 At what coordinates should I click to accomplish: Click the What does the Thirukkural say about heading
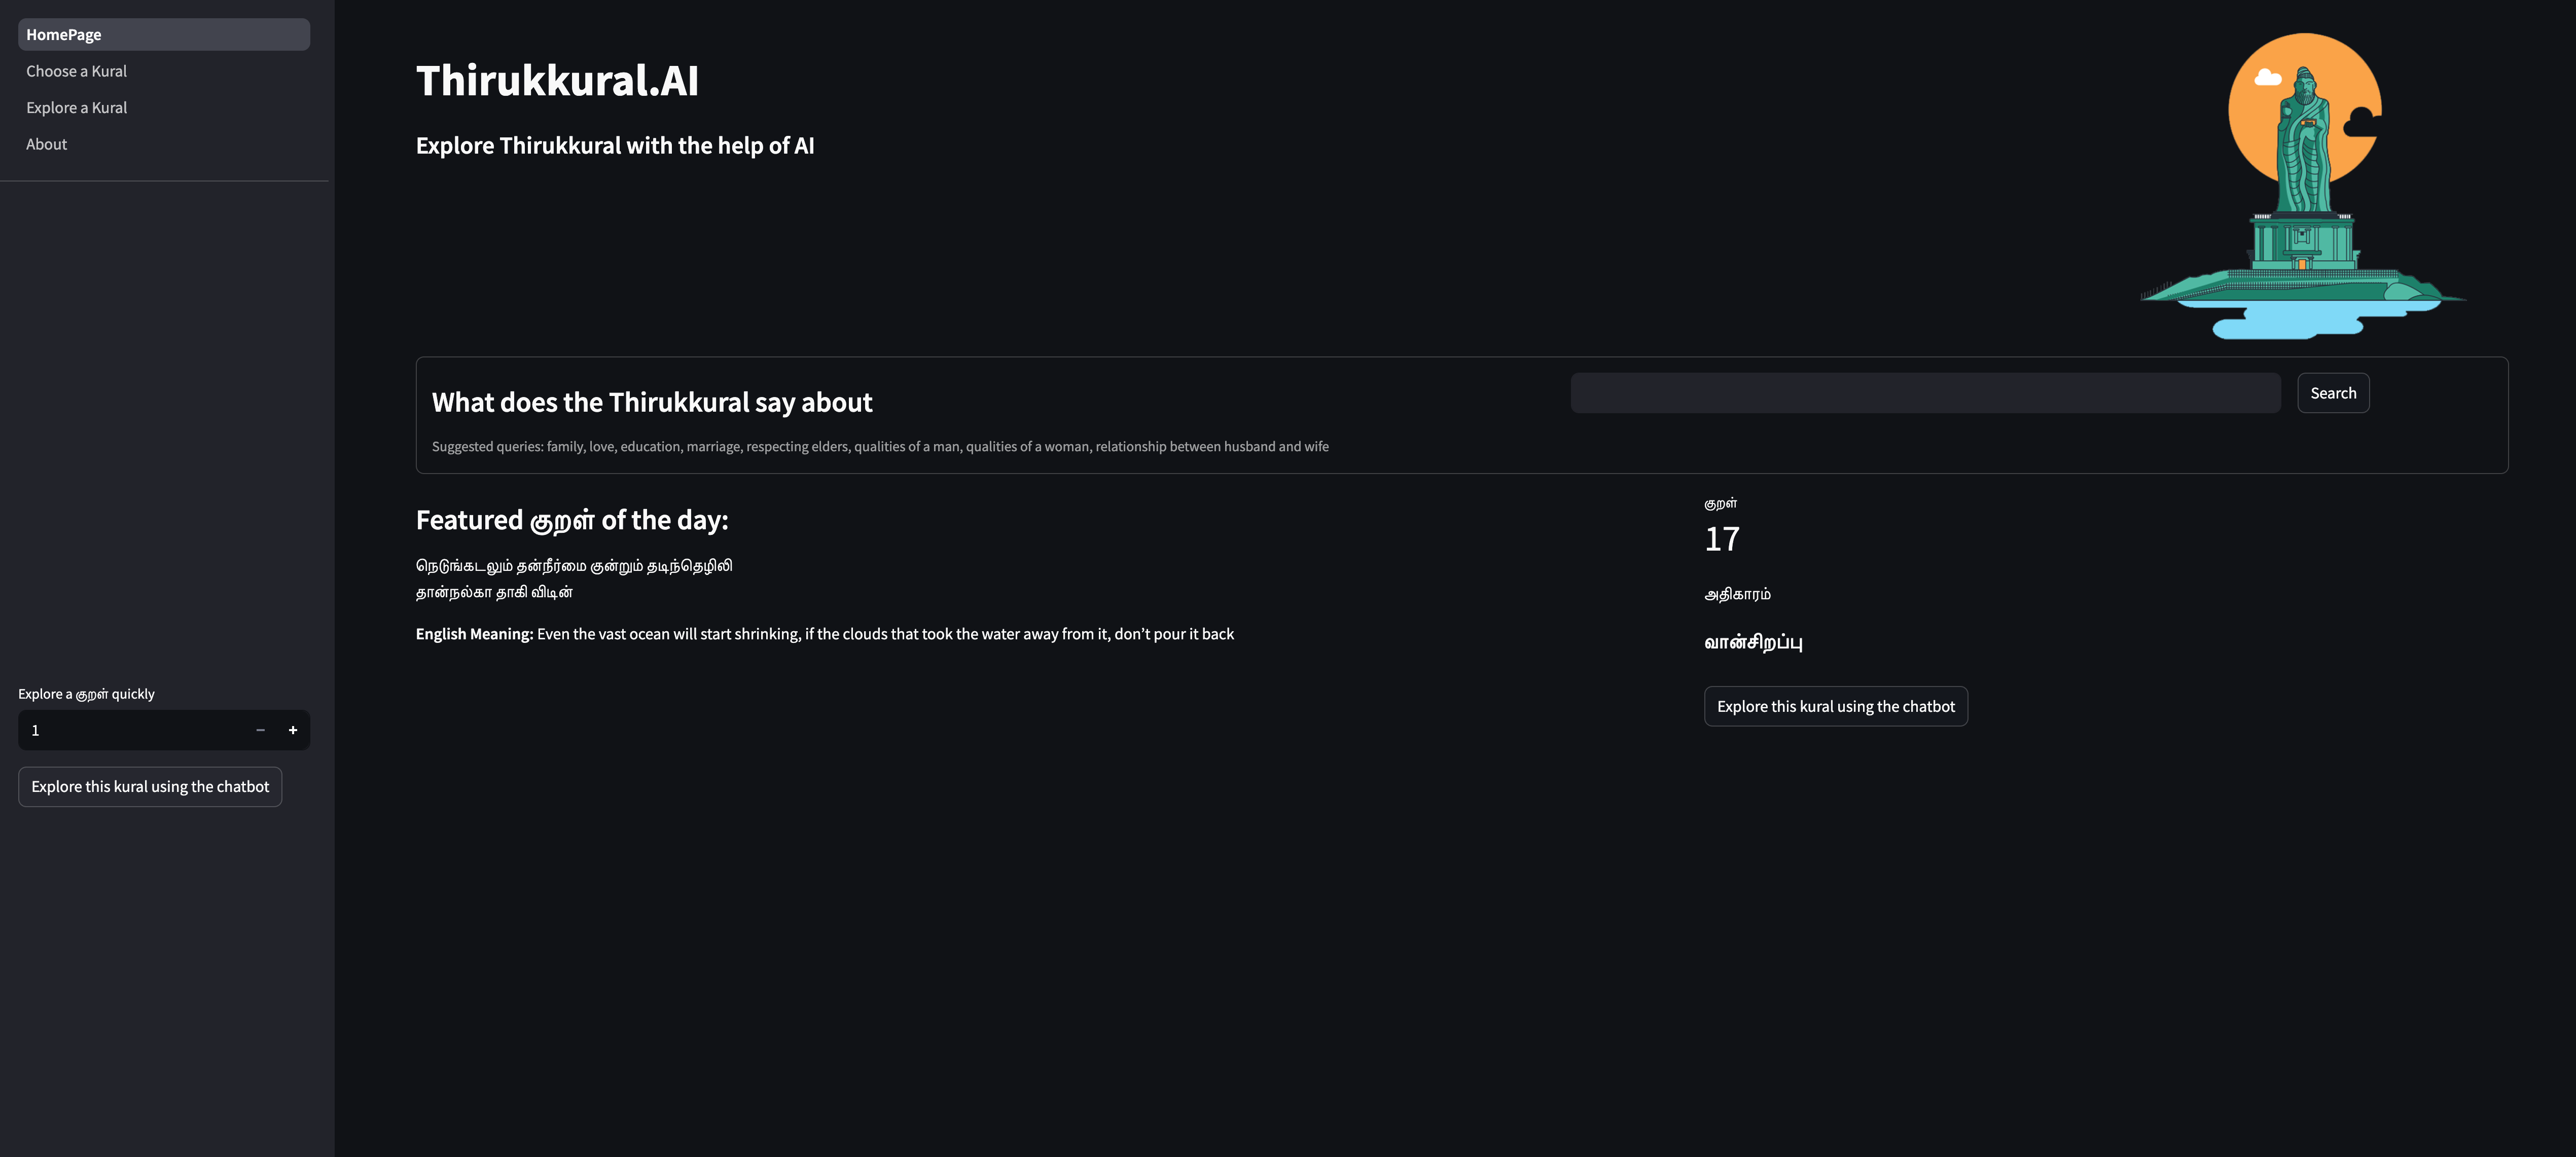click(x=652, y=402)
